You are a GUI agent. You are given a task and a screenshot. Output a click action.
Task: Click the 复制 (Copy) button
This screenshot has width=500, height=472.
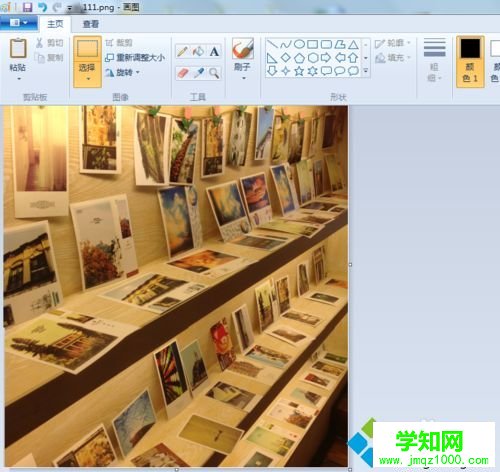[x=49, y=58]
